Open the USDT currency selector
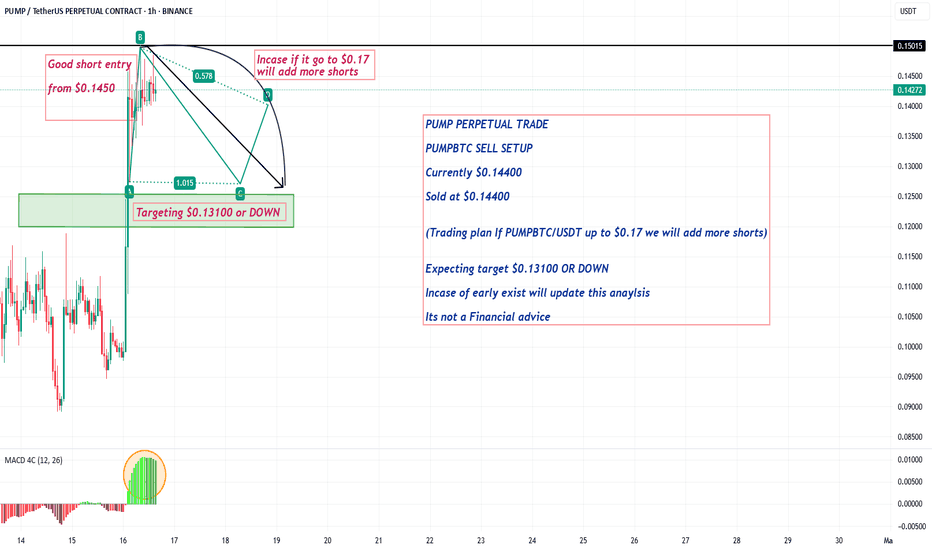This screenshot has height=550, width=932. pyautogui.click(x=908, y=11)
